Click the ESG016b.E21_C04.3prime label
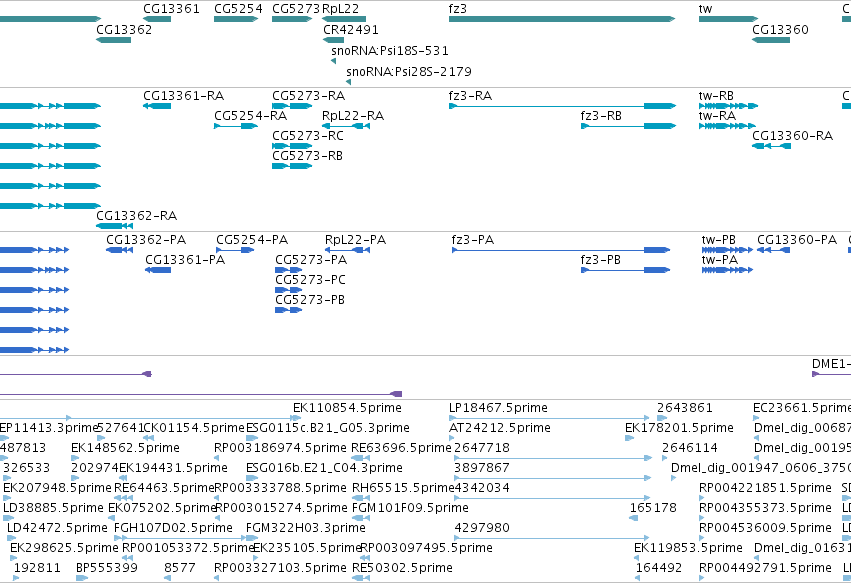The height and width of the screenshot is (583, 851). pos(324,468)
